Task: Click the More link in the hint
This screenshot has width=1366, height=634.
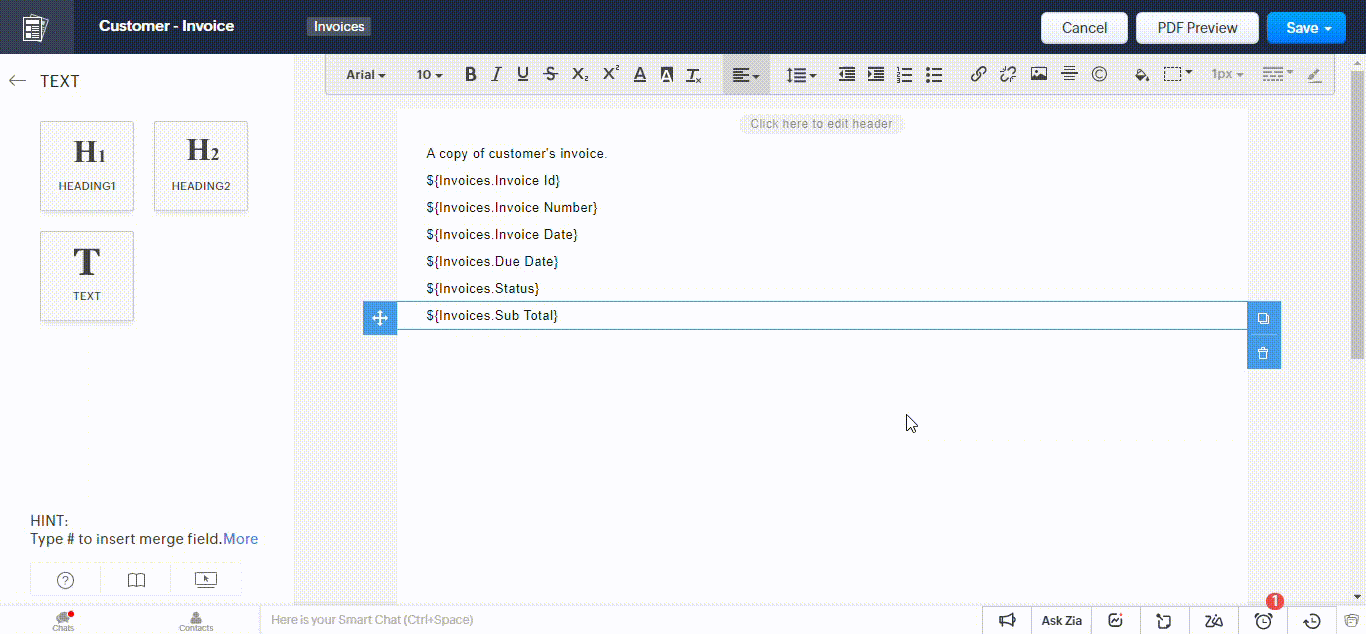Action: (241, 538)
